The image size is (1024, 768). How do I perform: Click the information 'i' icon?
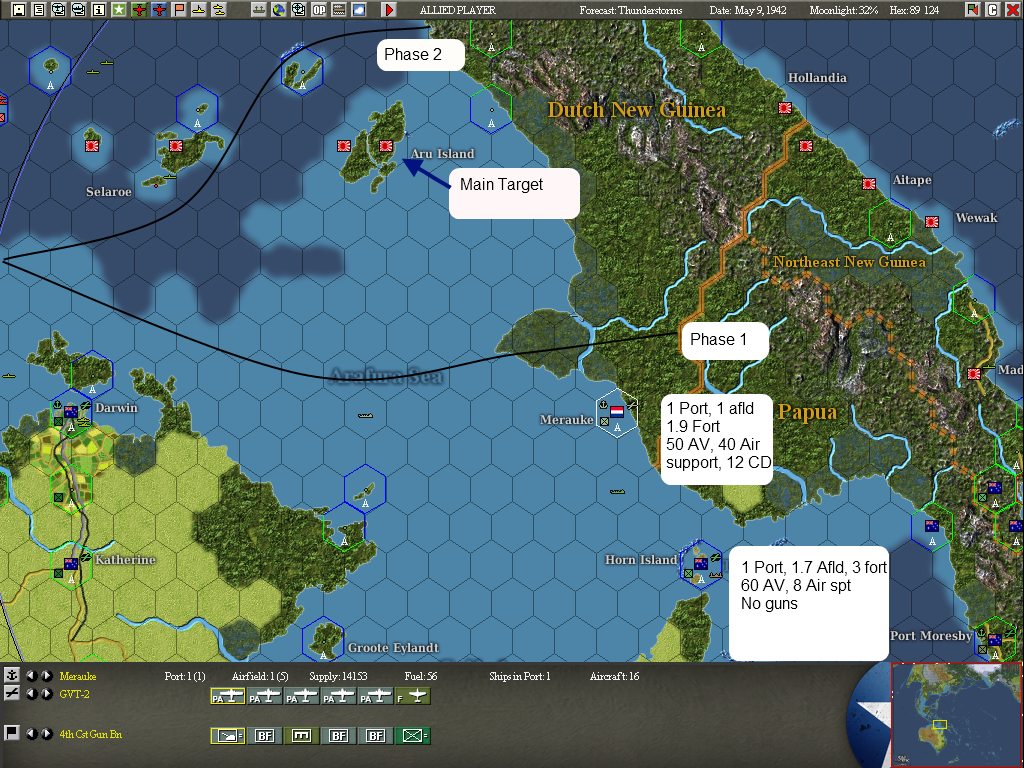(99, 10)
